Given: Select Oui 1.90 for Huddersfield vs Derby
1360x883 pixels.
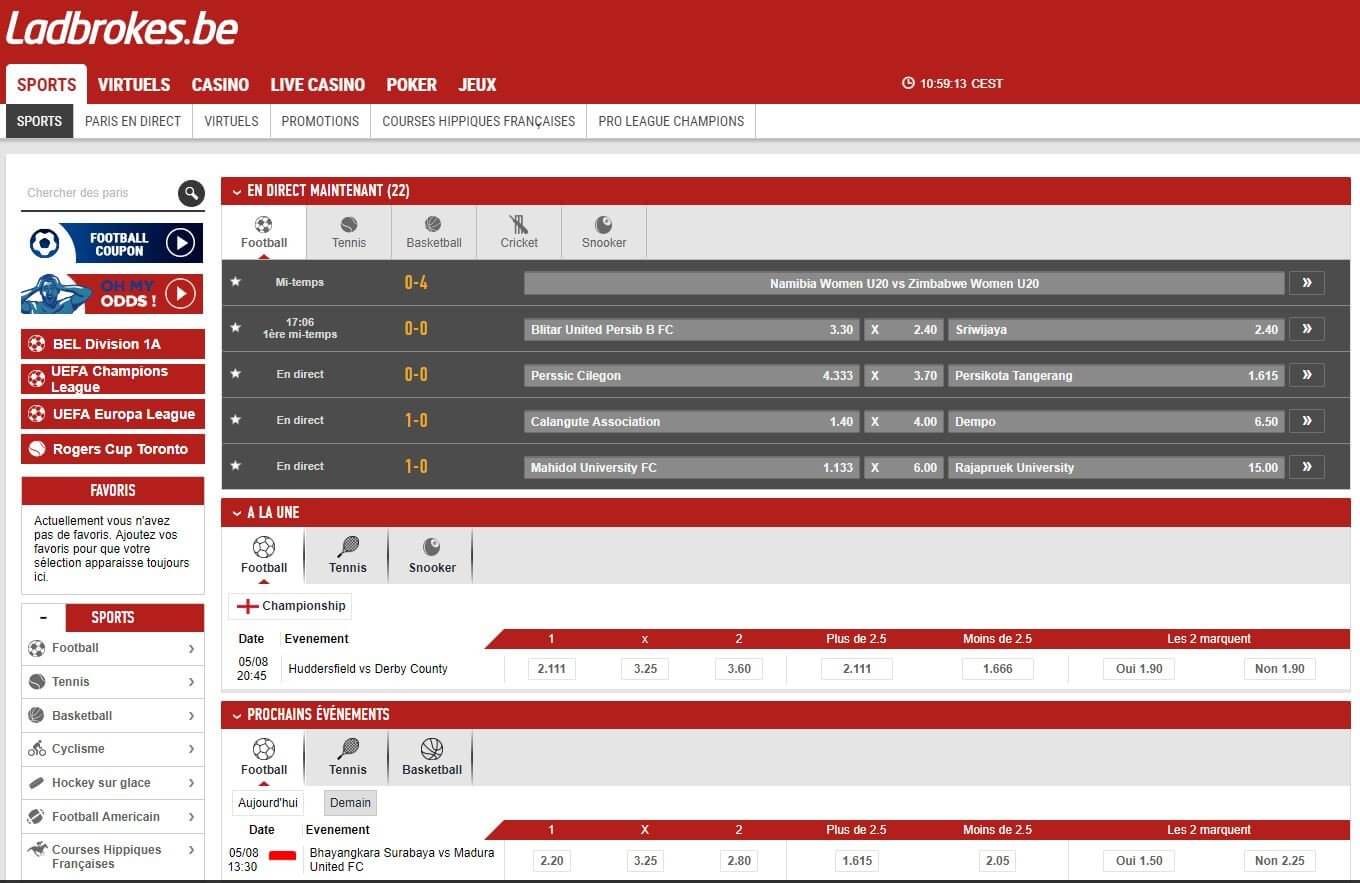Looking at the screenshot, I should click(x=1139, y=669).
